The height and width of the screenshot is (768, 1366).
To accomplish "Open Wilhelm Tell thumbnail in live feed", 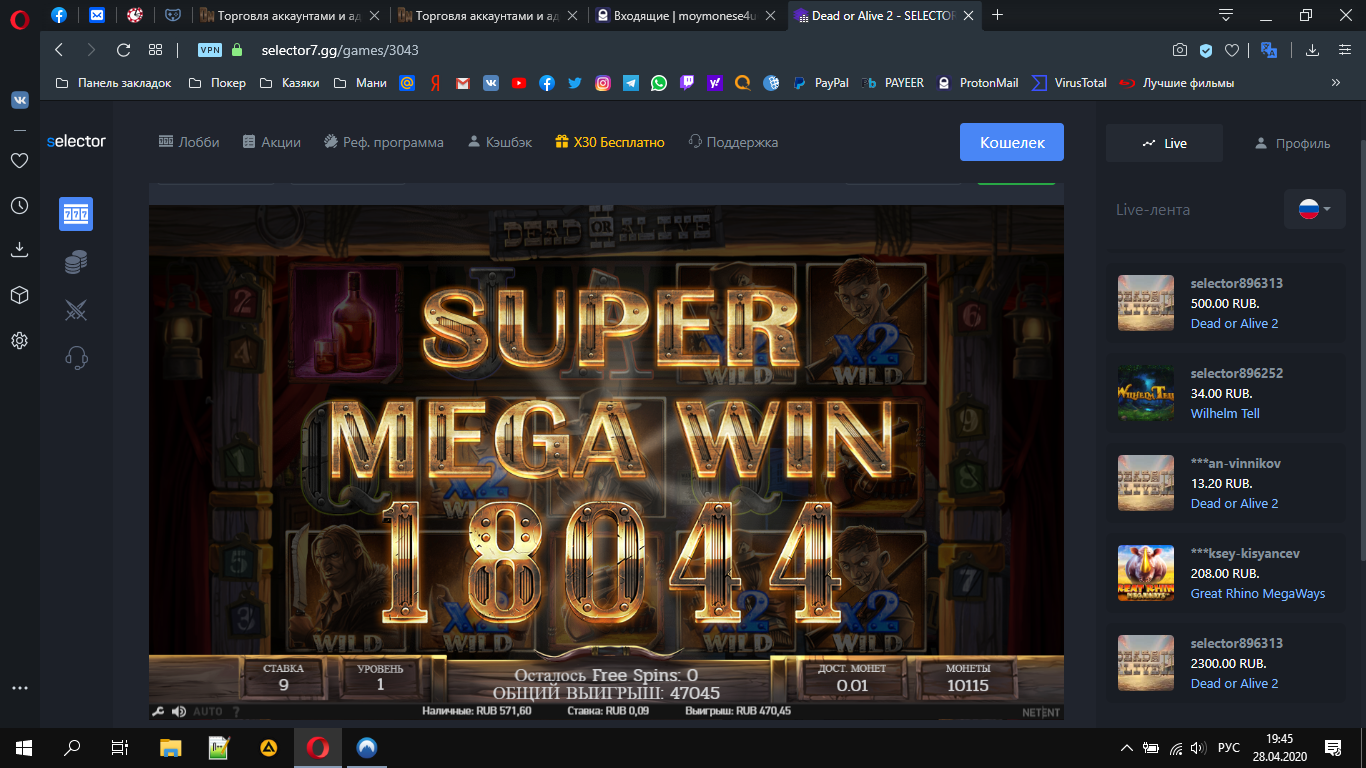I will click(x=1146, y=393).
